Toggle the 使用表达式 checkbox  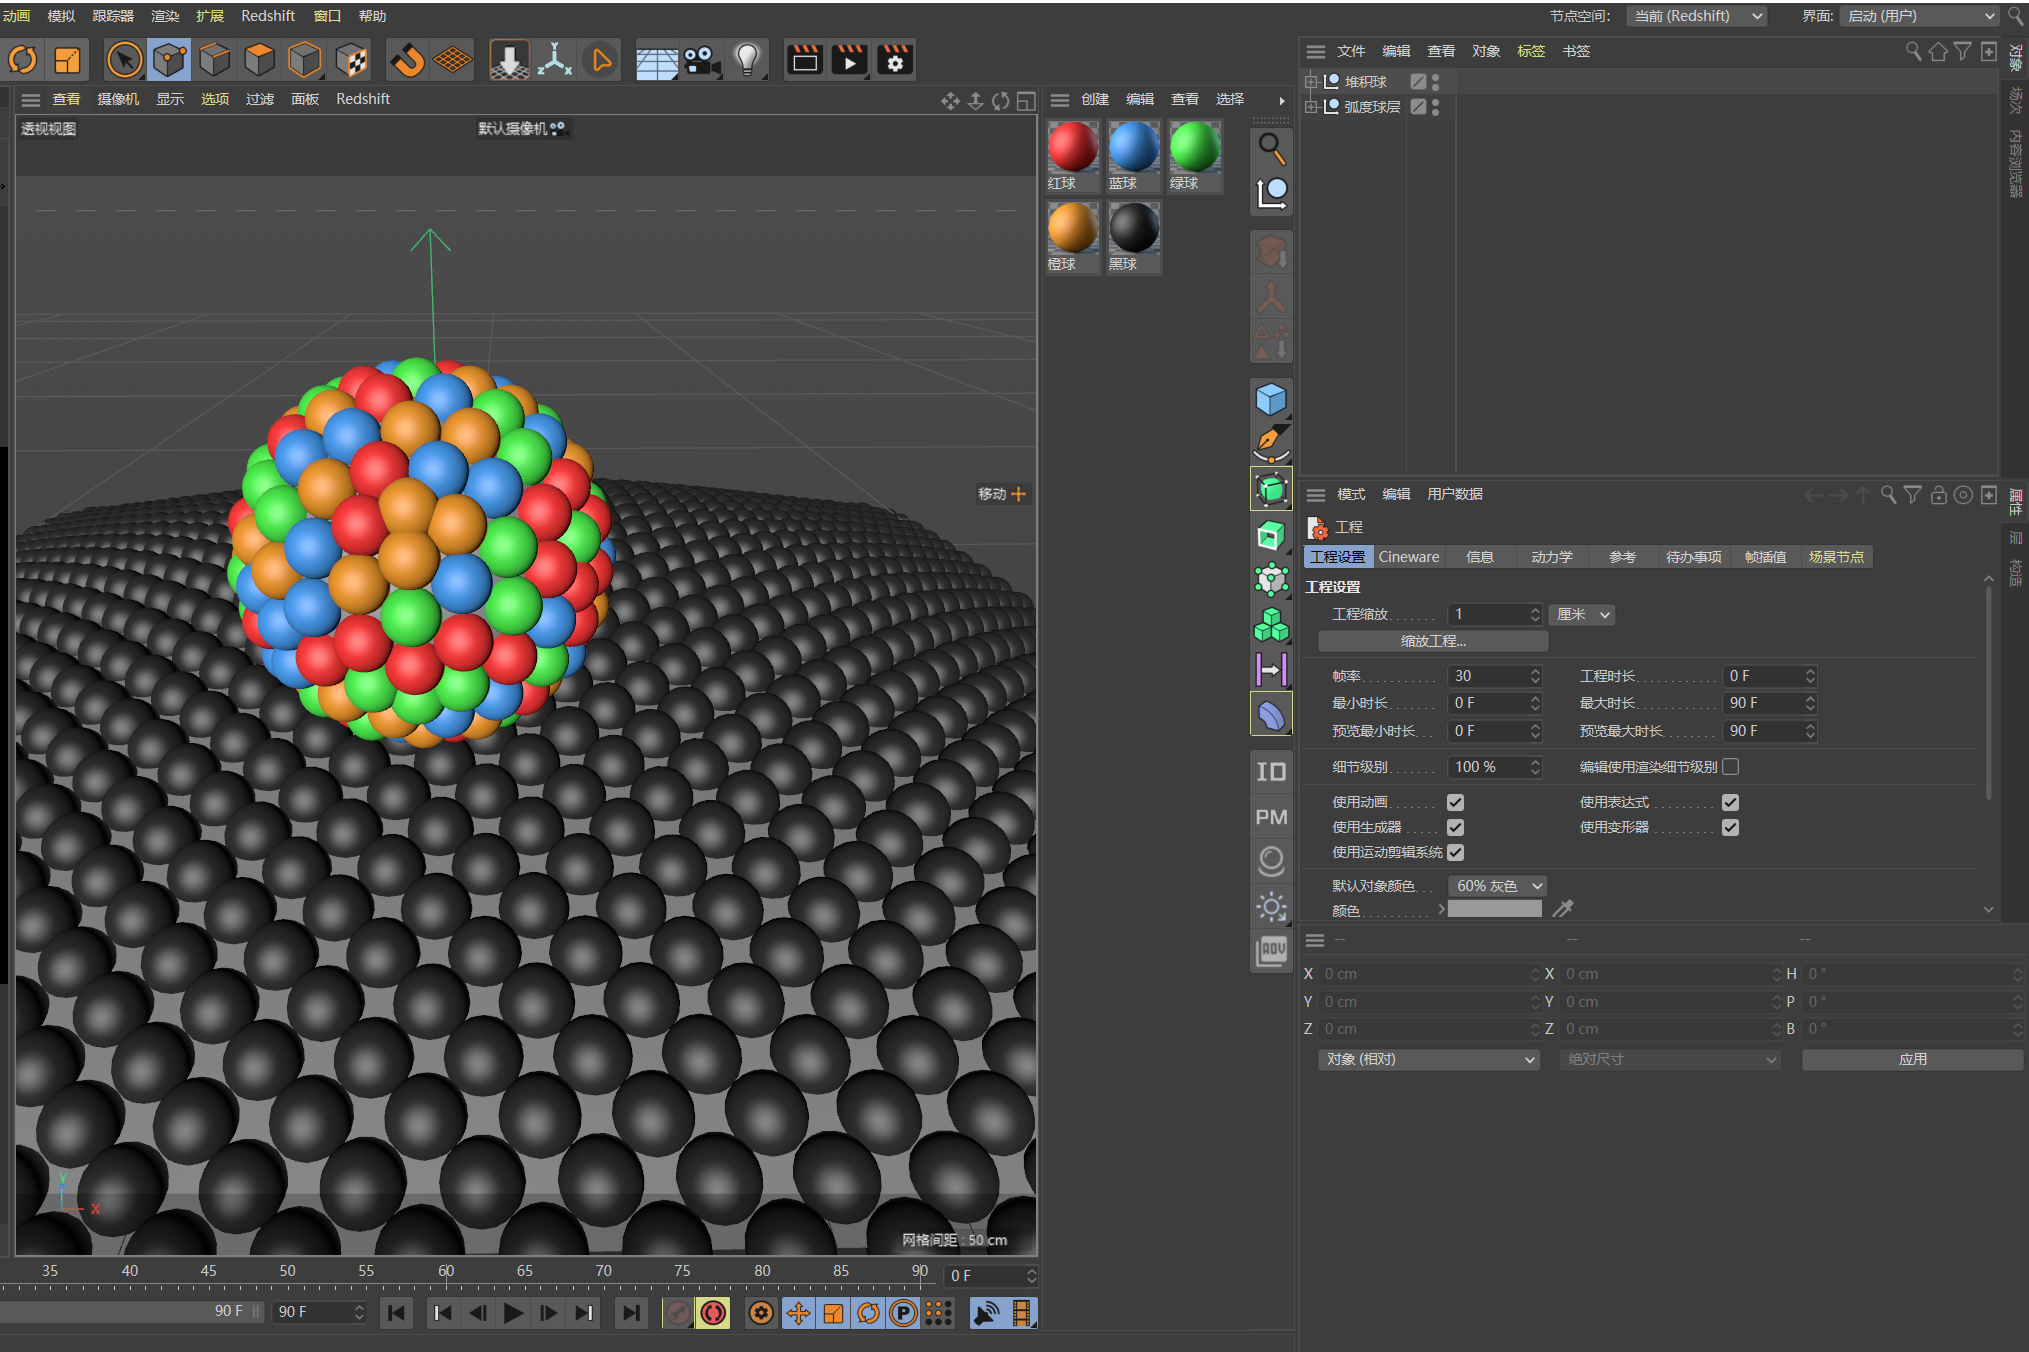[x=1730, y=802]
